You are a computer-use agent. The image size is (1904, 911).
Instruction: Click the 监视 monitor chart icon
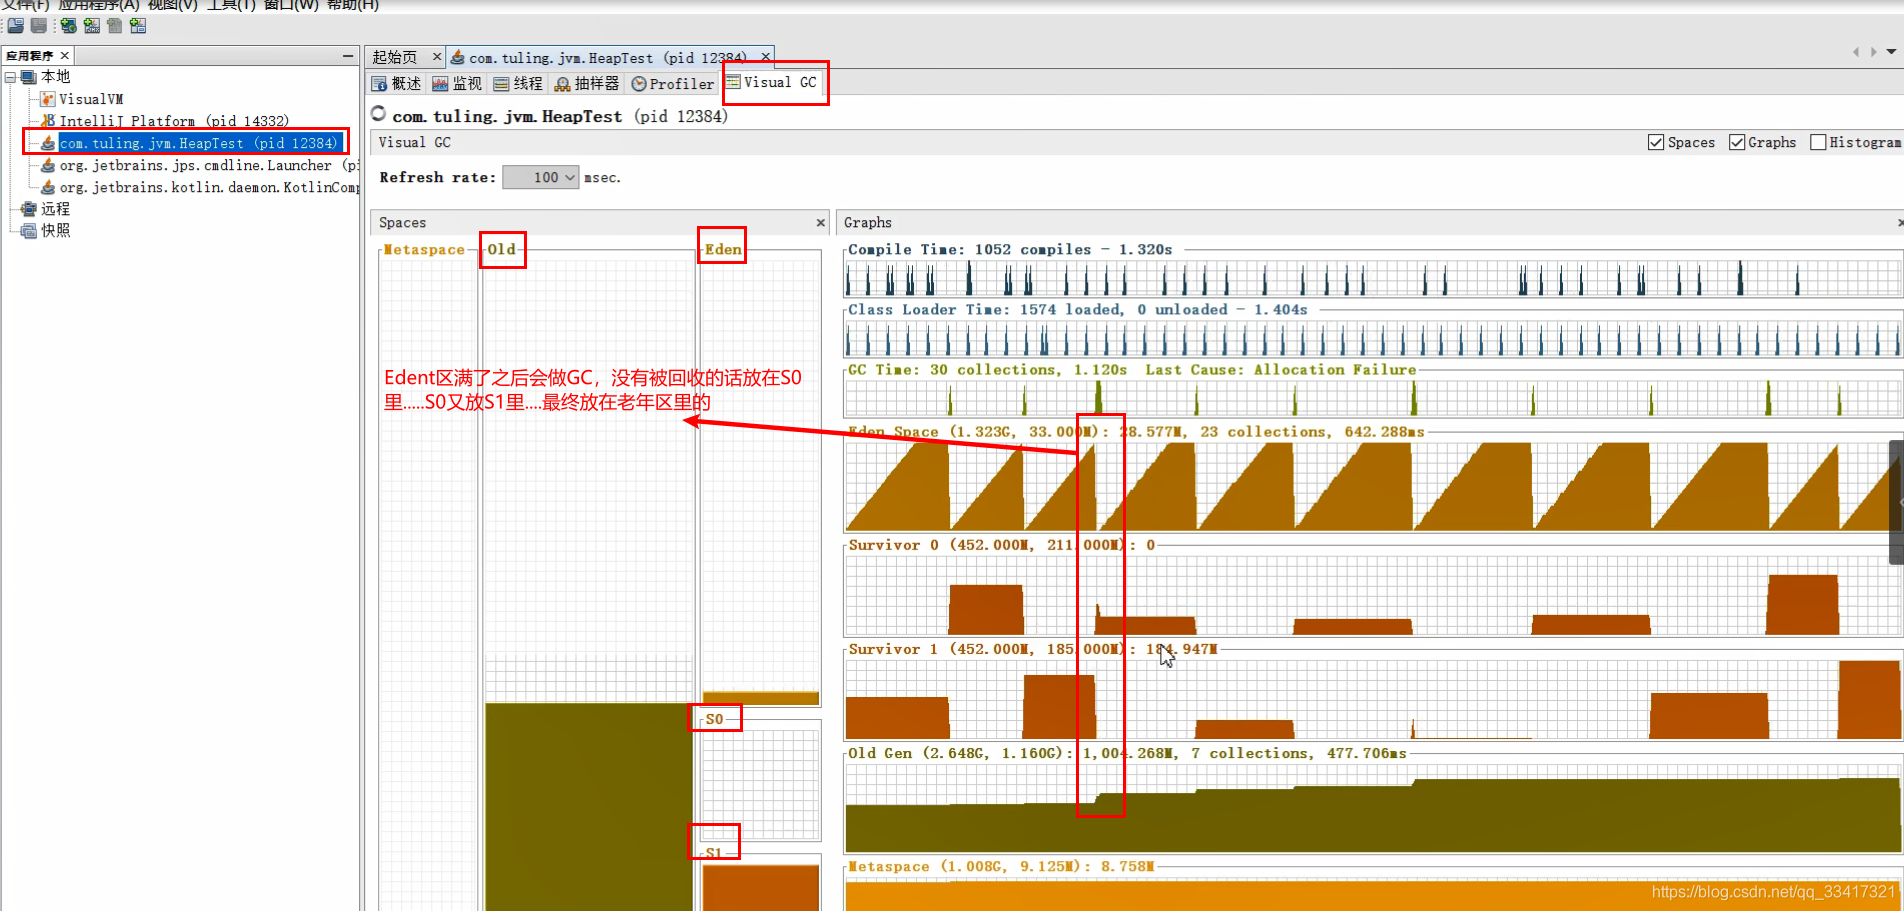click(440, 84)
